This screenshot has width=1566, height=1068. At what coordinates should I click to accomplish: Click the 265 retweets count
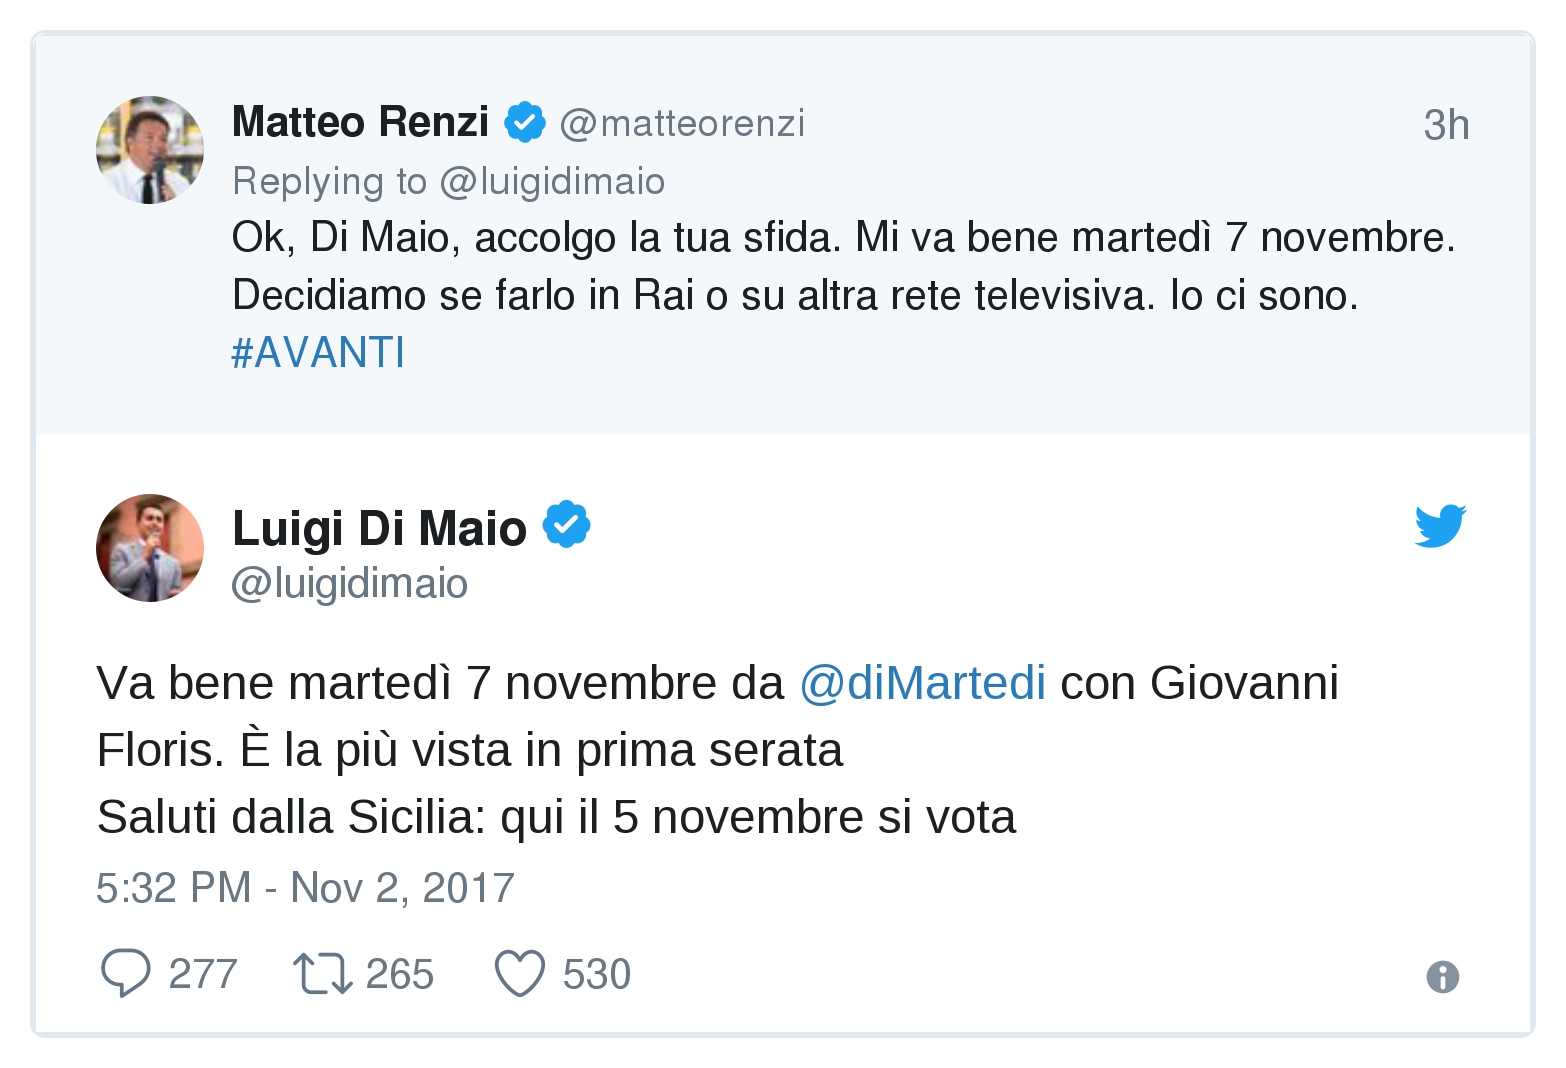[x=399, y=974]
